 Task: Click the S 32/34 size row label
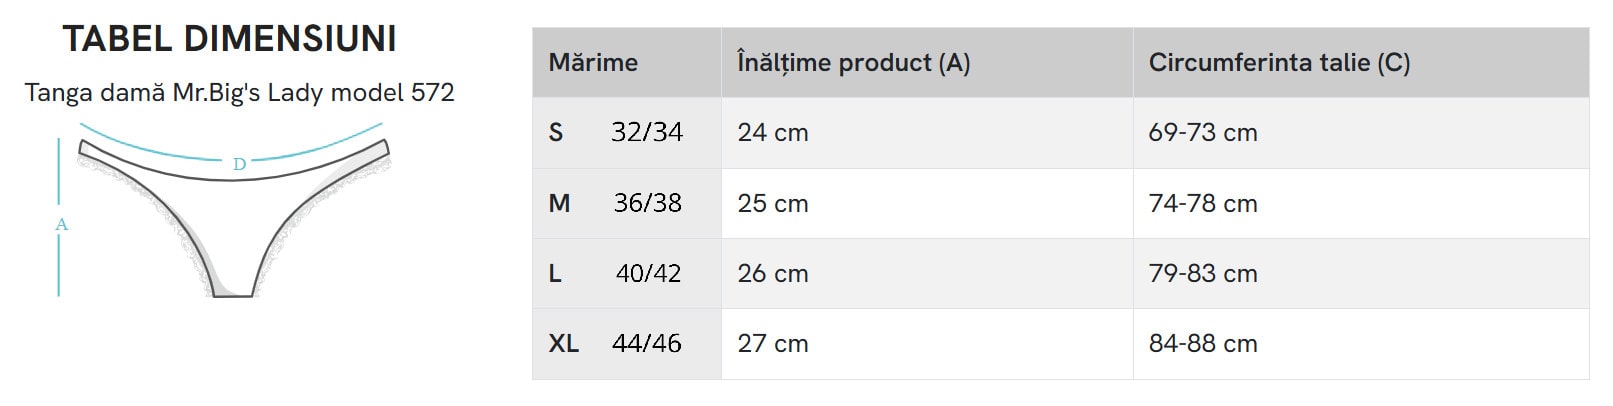pos(616,132)
